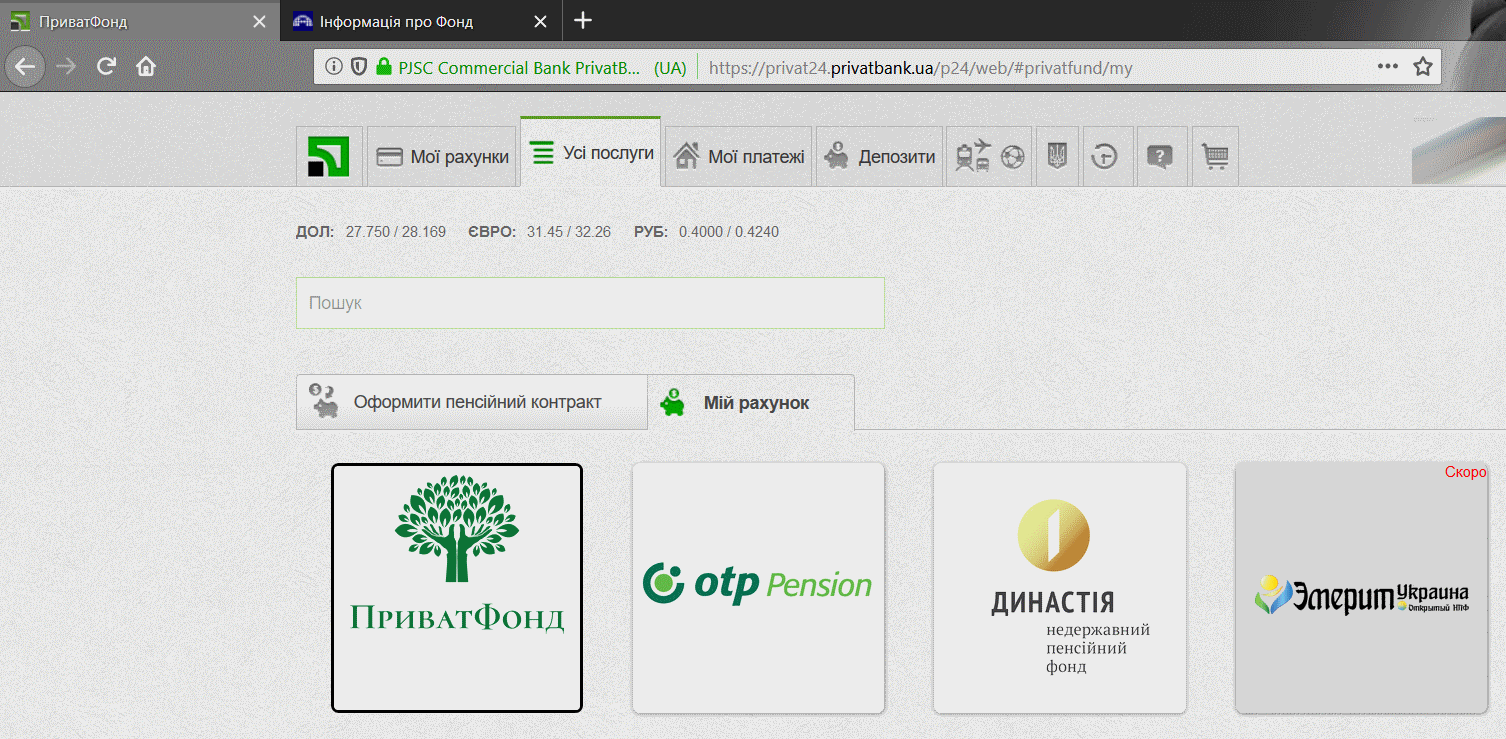Screen dimensions: 1506x739
Task: Open the page actions three-dot menu
Action: point(1388,67)
